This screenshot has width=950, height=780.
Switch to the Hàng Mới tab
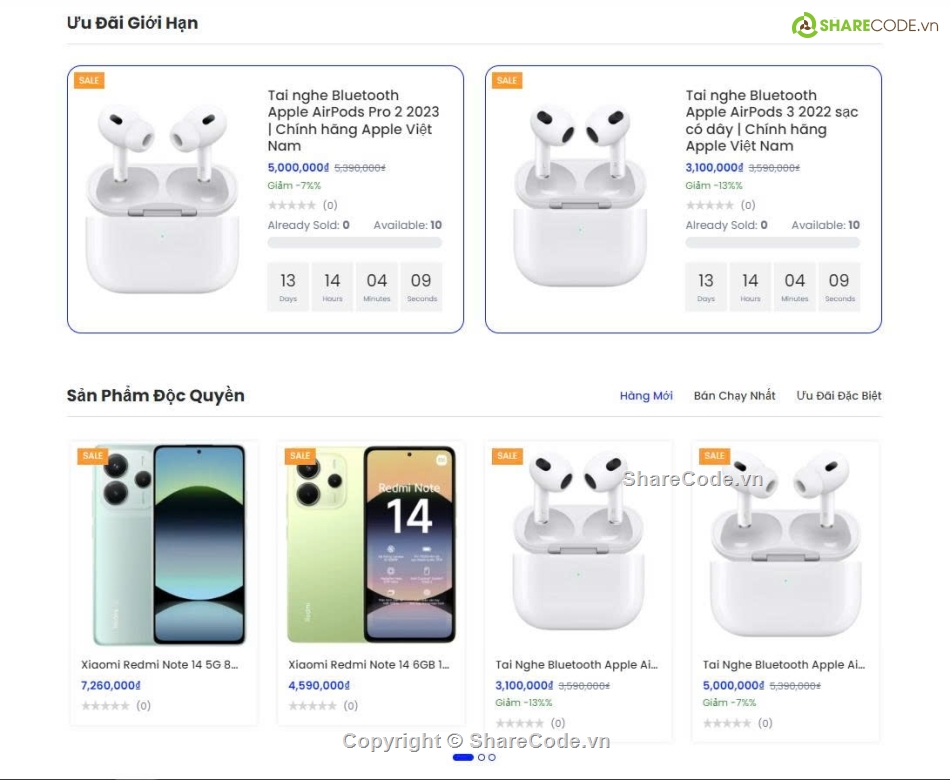tap(646, 396)
